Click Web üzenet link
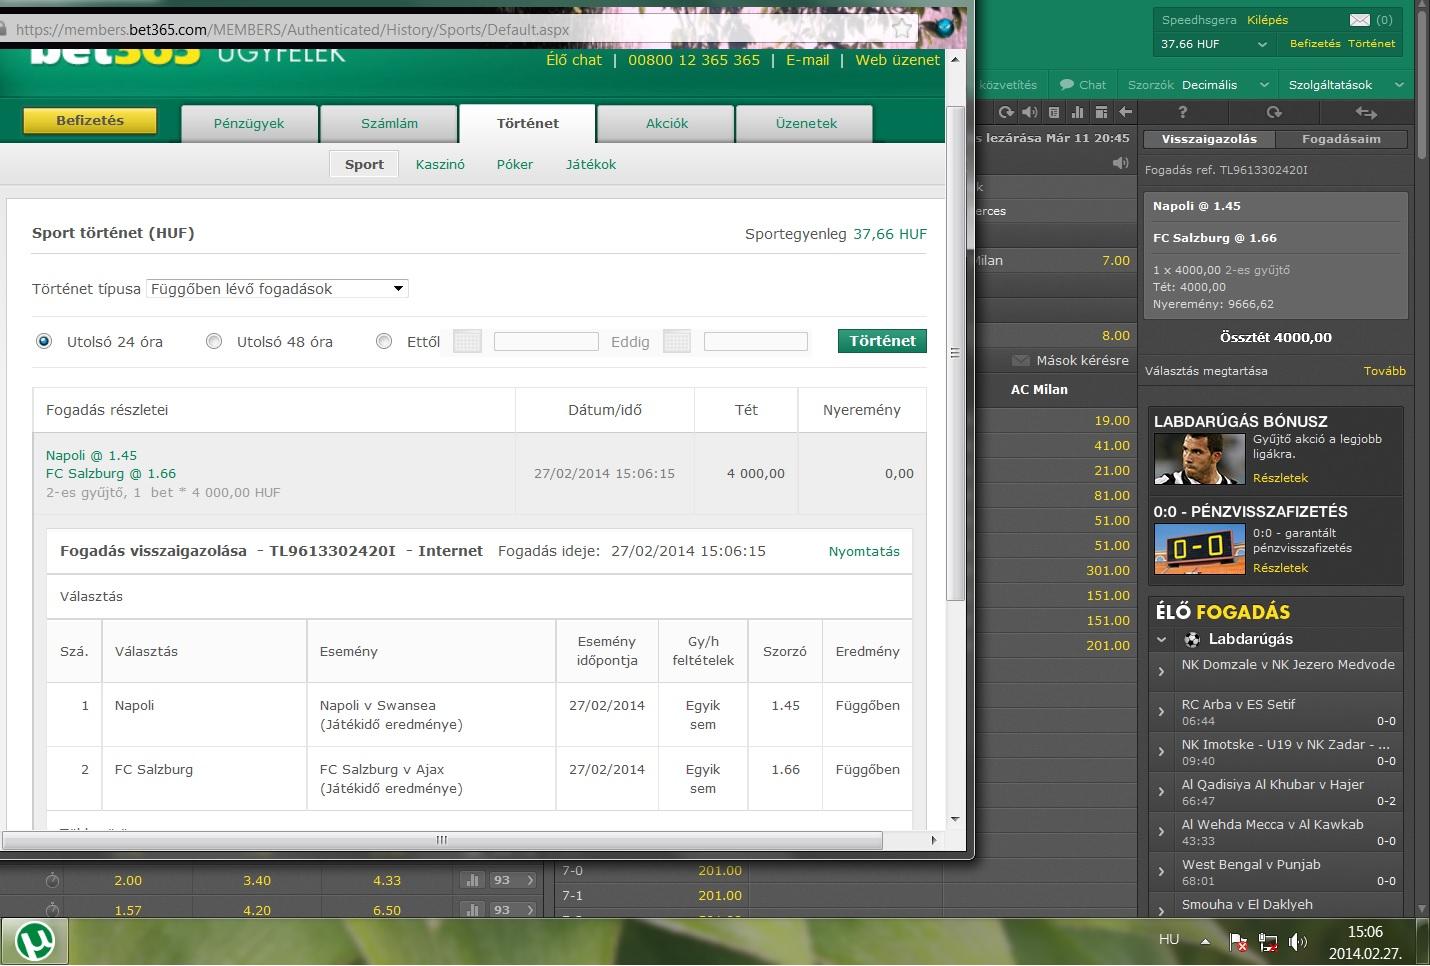The image size is (1430, 966). tap(897, 60)
